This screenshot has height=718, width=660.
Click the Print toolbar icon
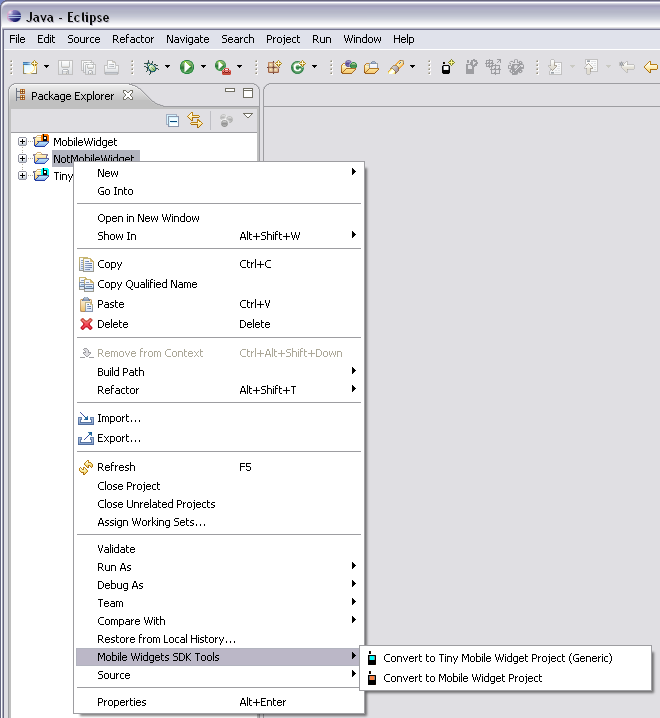[111, 67]
